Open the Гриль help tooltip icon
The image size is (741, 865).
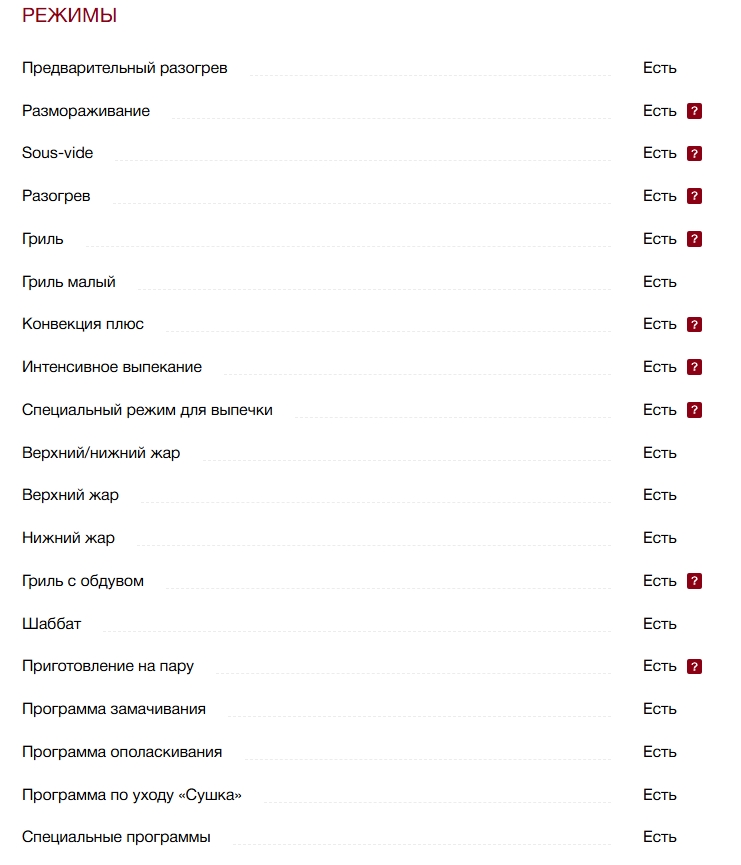tap(694, 239)
